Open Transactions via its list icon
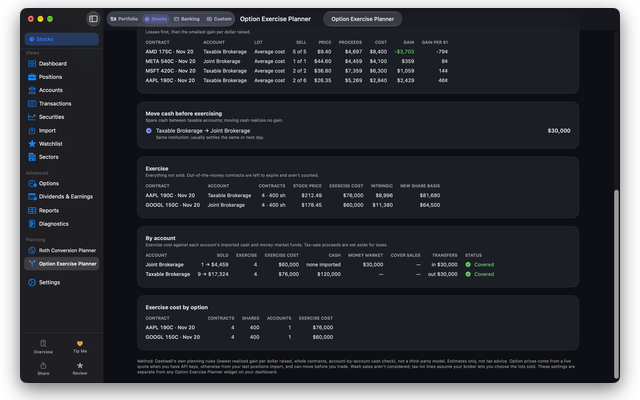This screenshot has height=400, width=640. click(x=32, y=104)
